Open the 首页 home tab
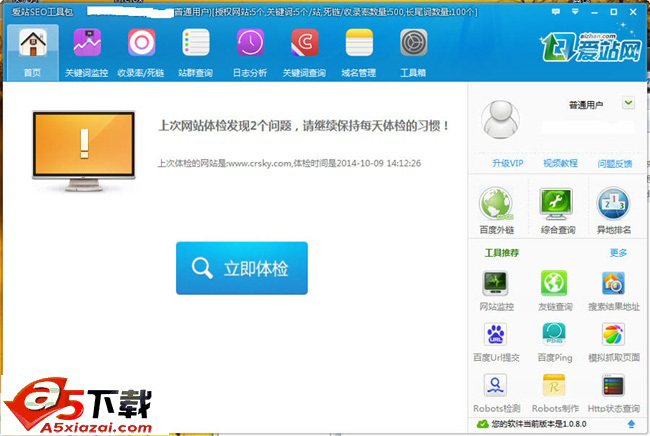The width and height of the screenshot is (650, 436). click(x=33, y=53)
